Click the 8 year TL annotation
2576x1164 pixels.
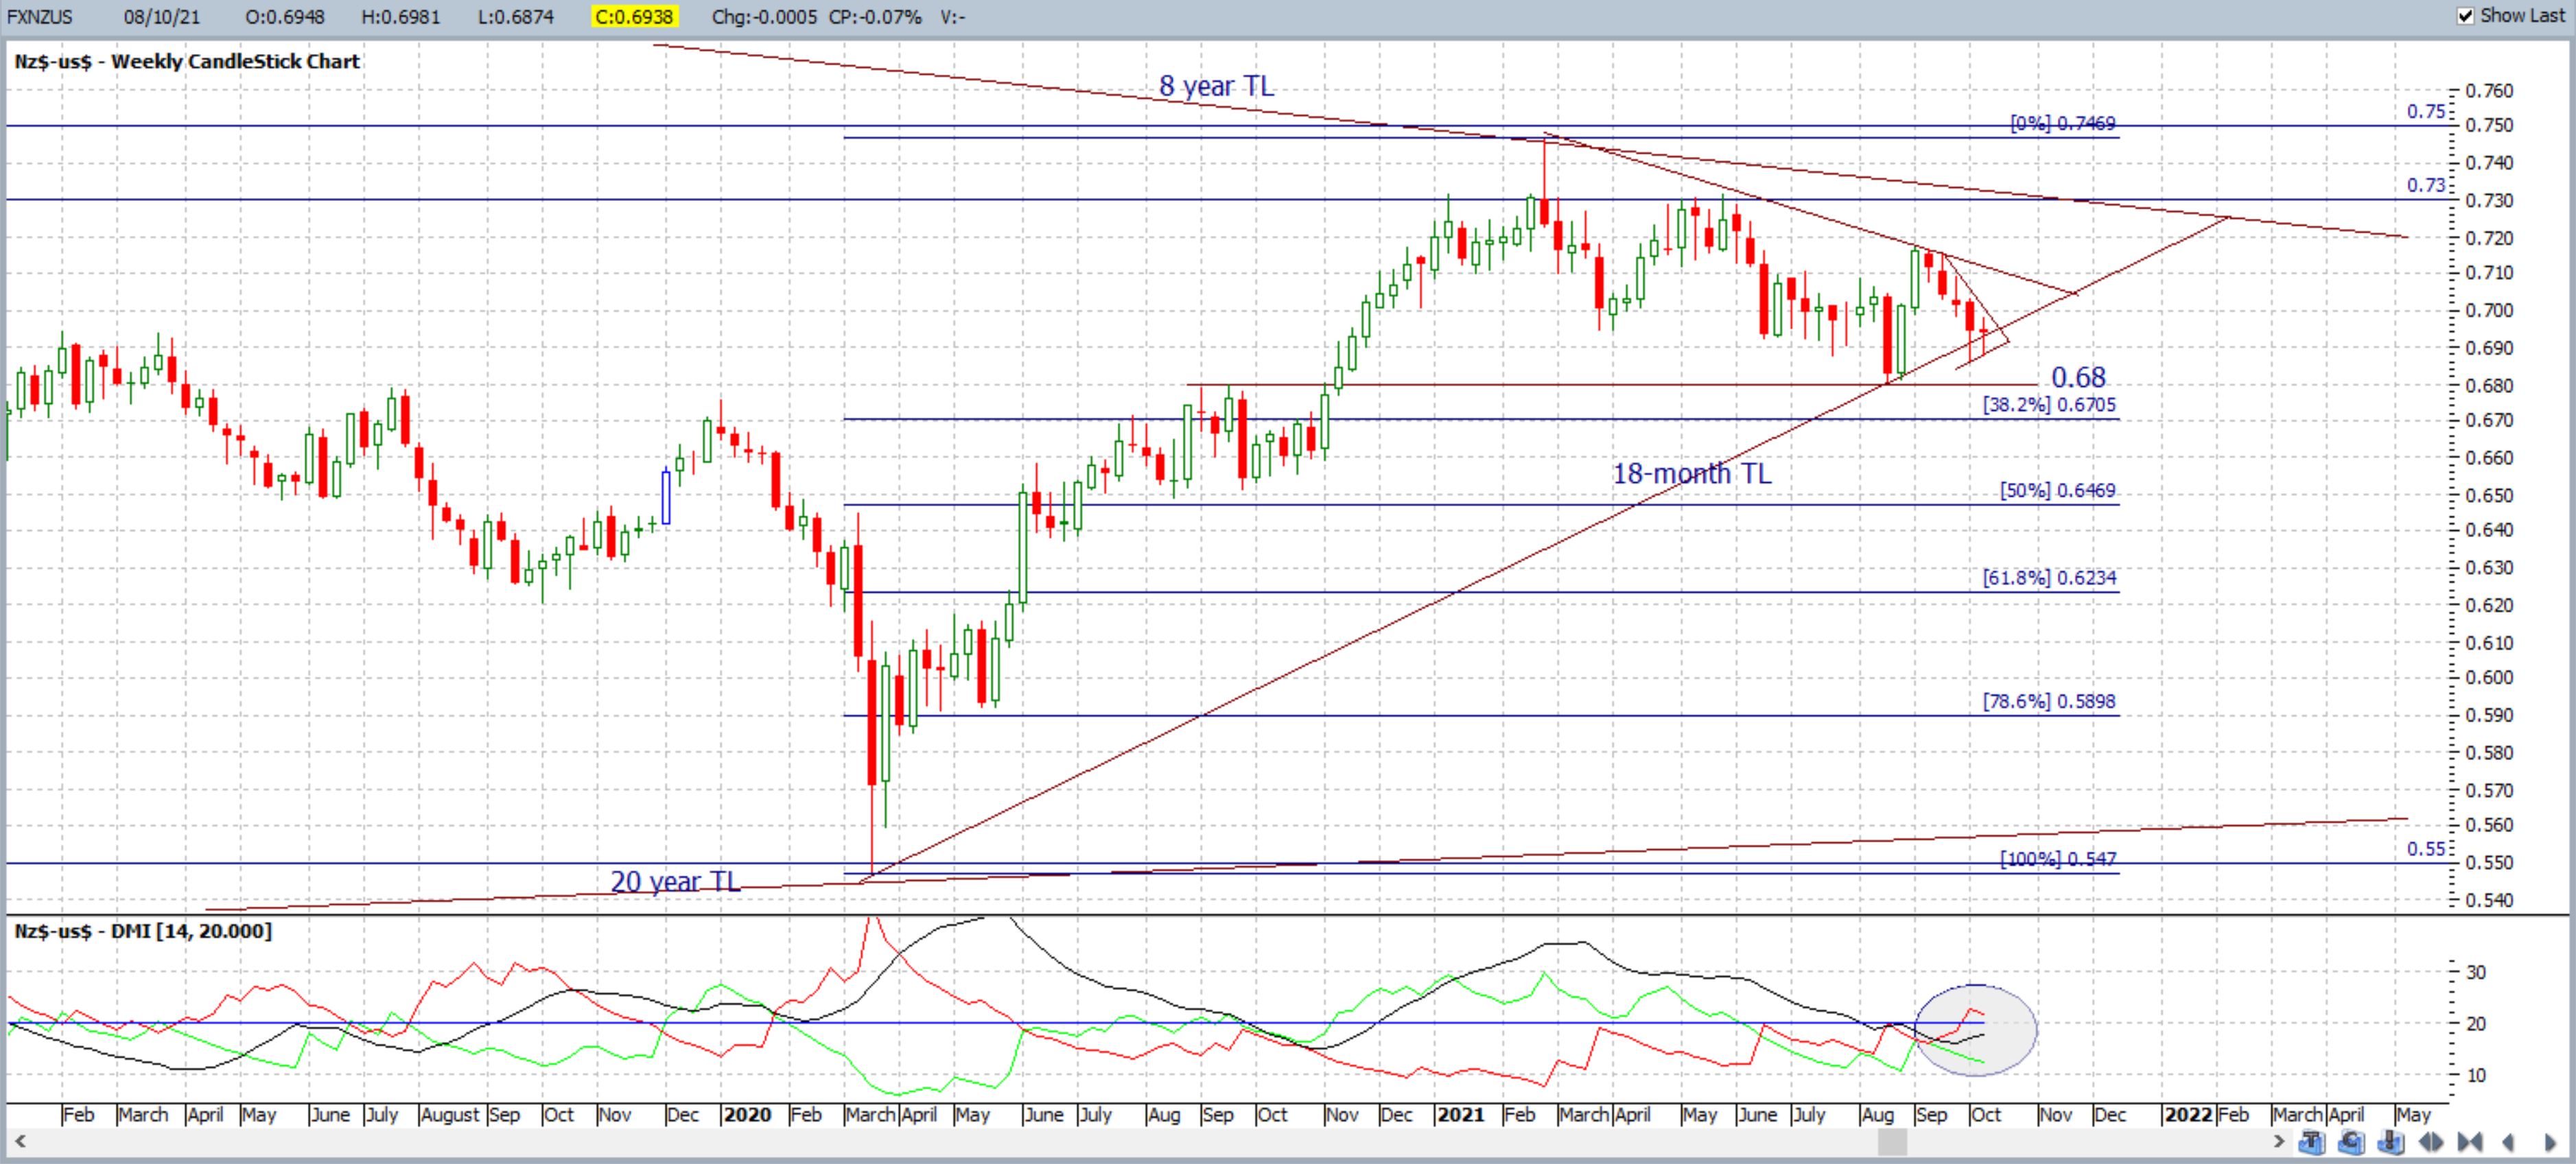click(x=1216, y=86)
